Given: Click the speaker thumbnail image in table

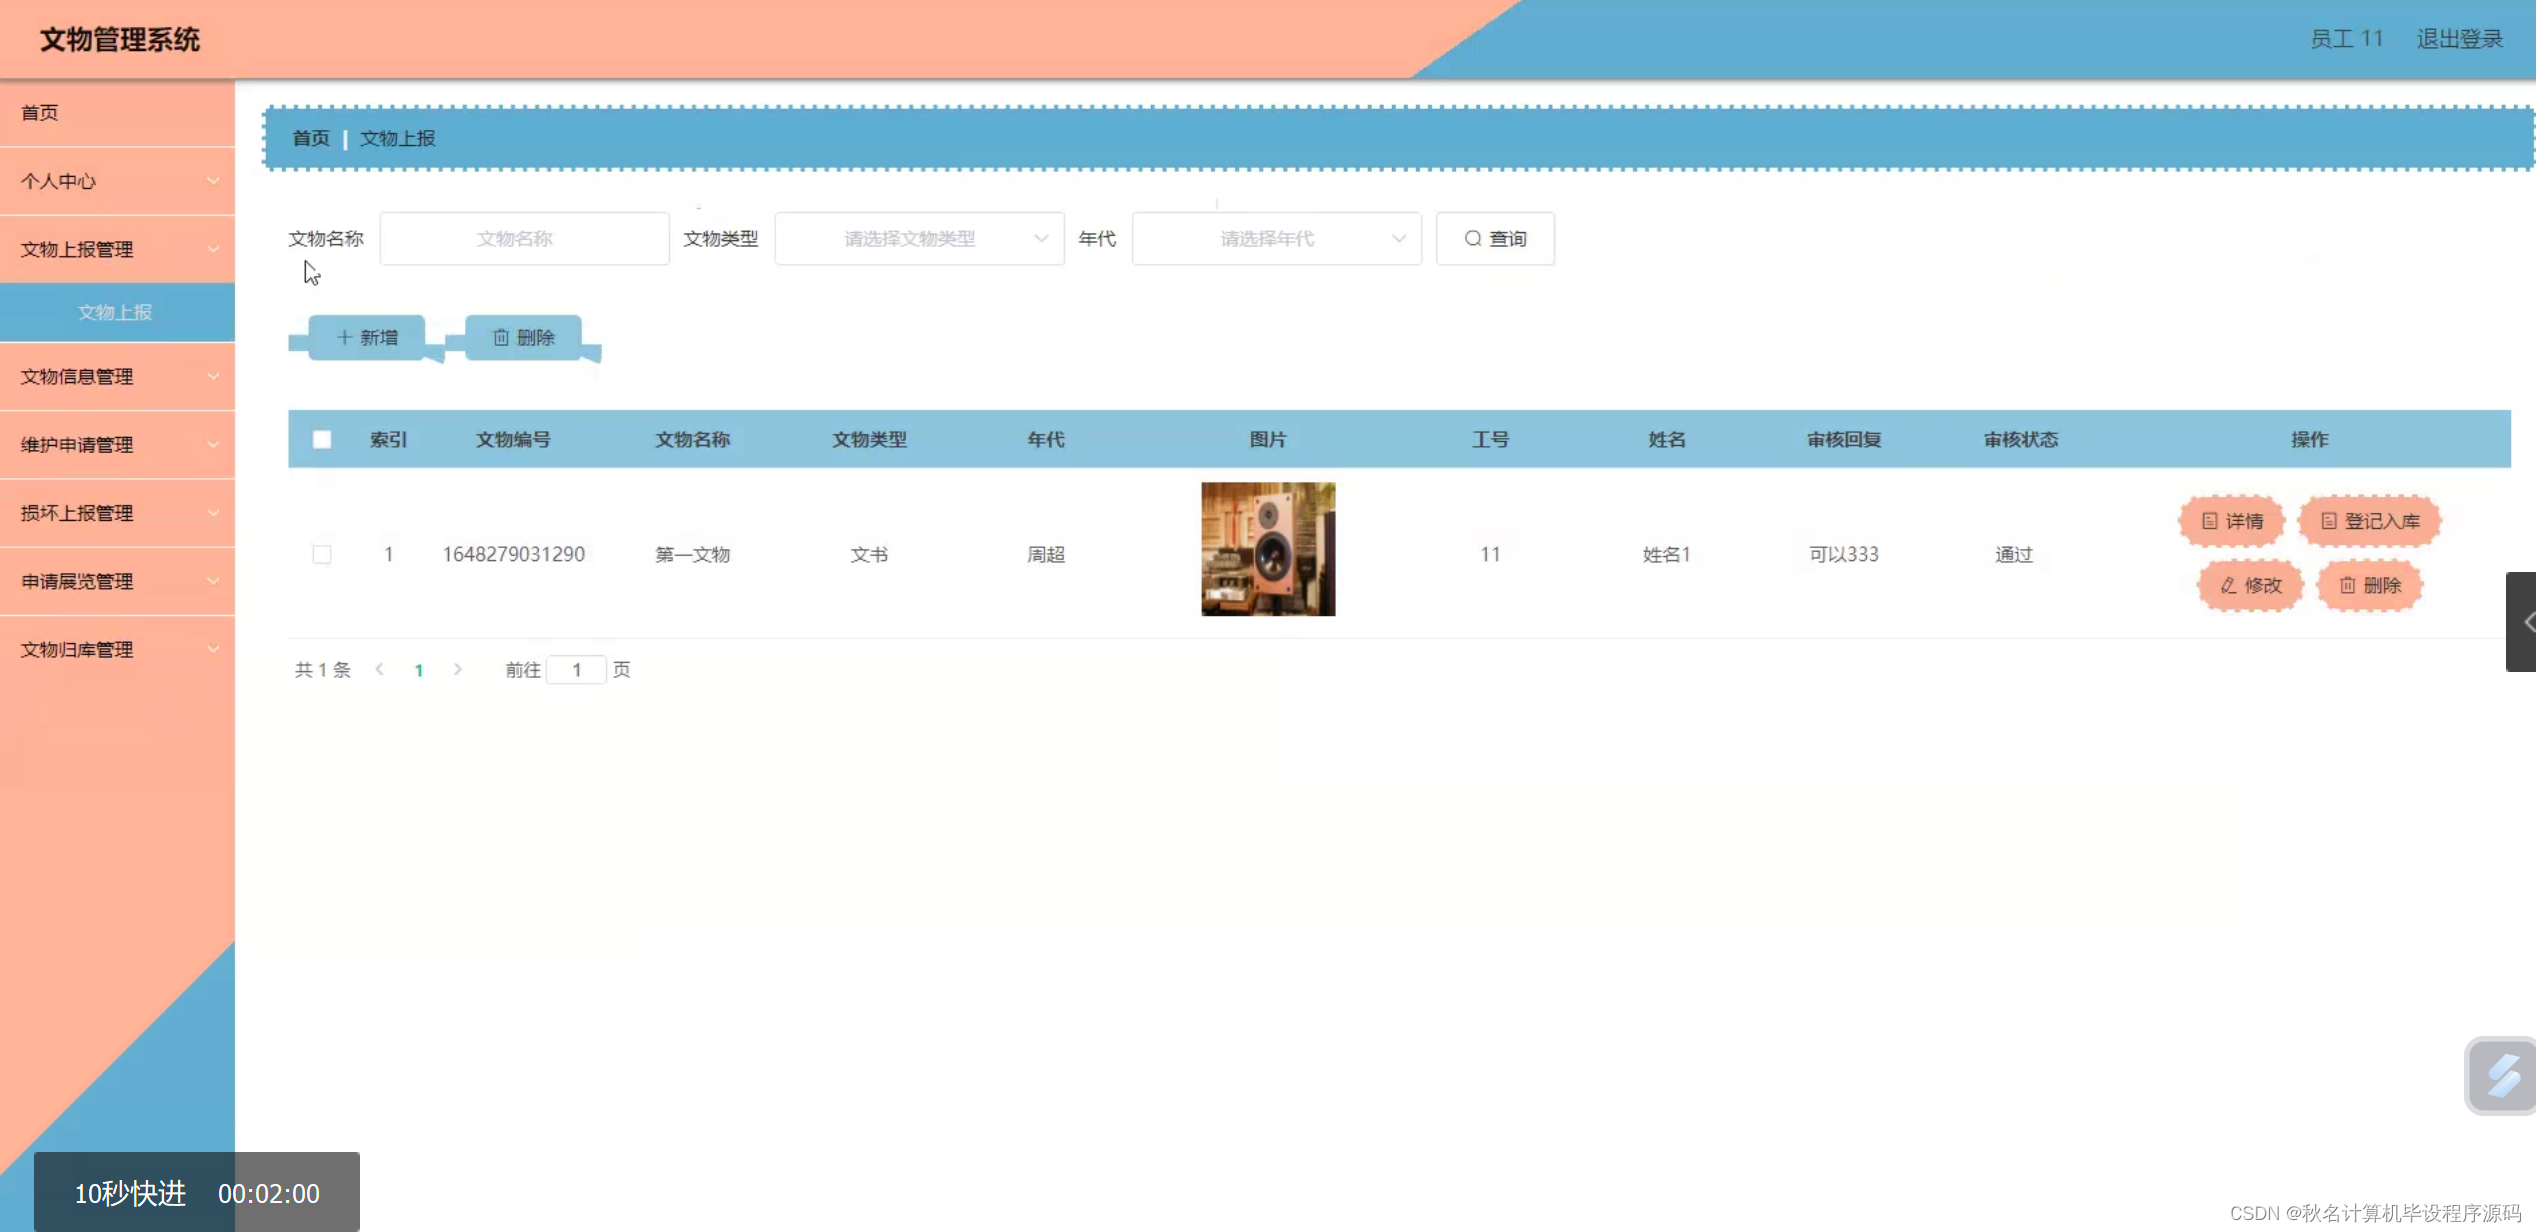Looking at the screenshot, I should (x=1267, y=549).
